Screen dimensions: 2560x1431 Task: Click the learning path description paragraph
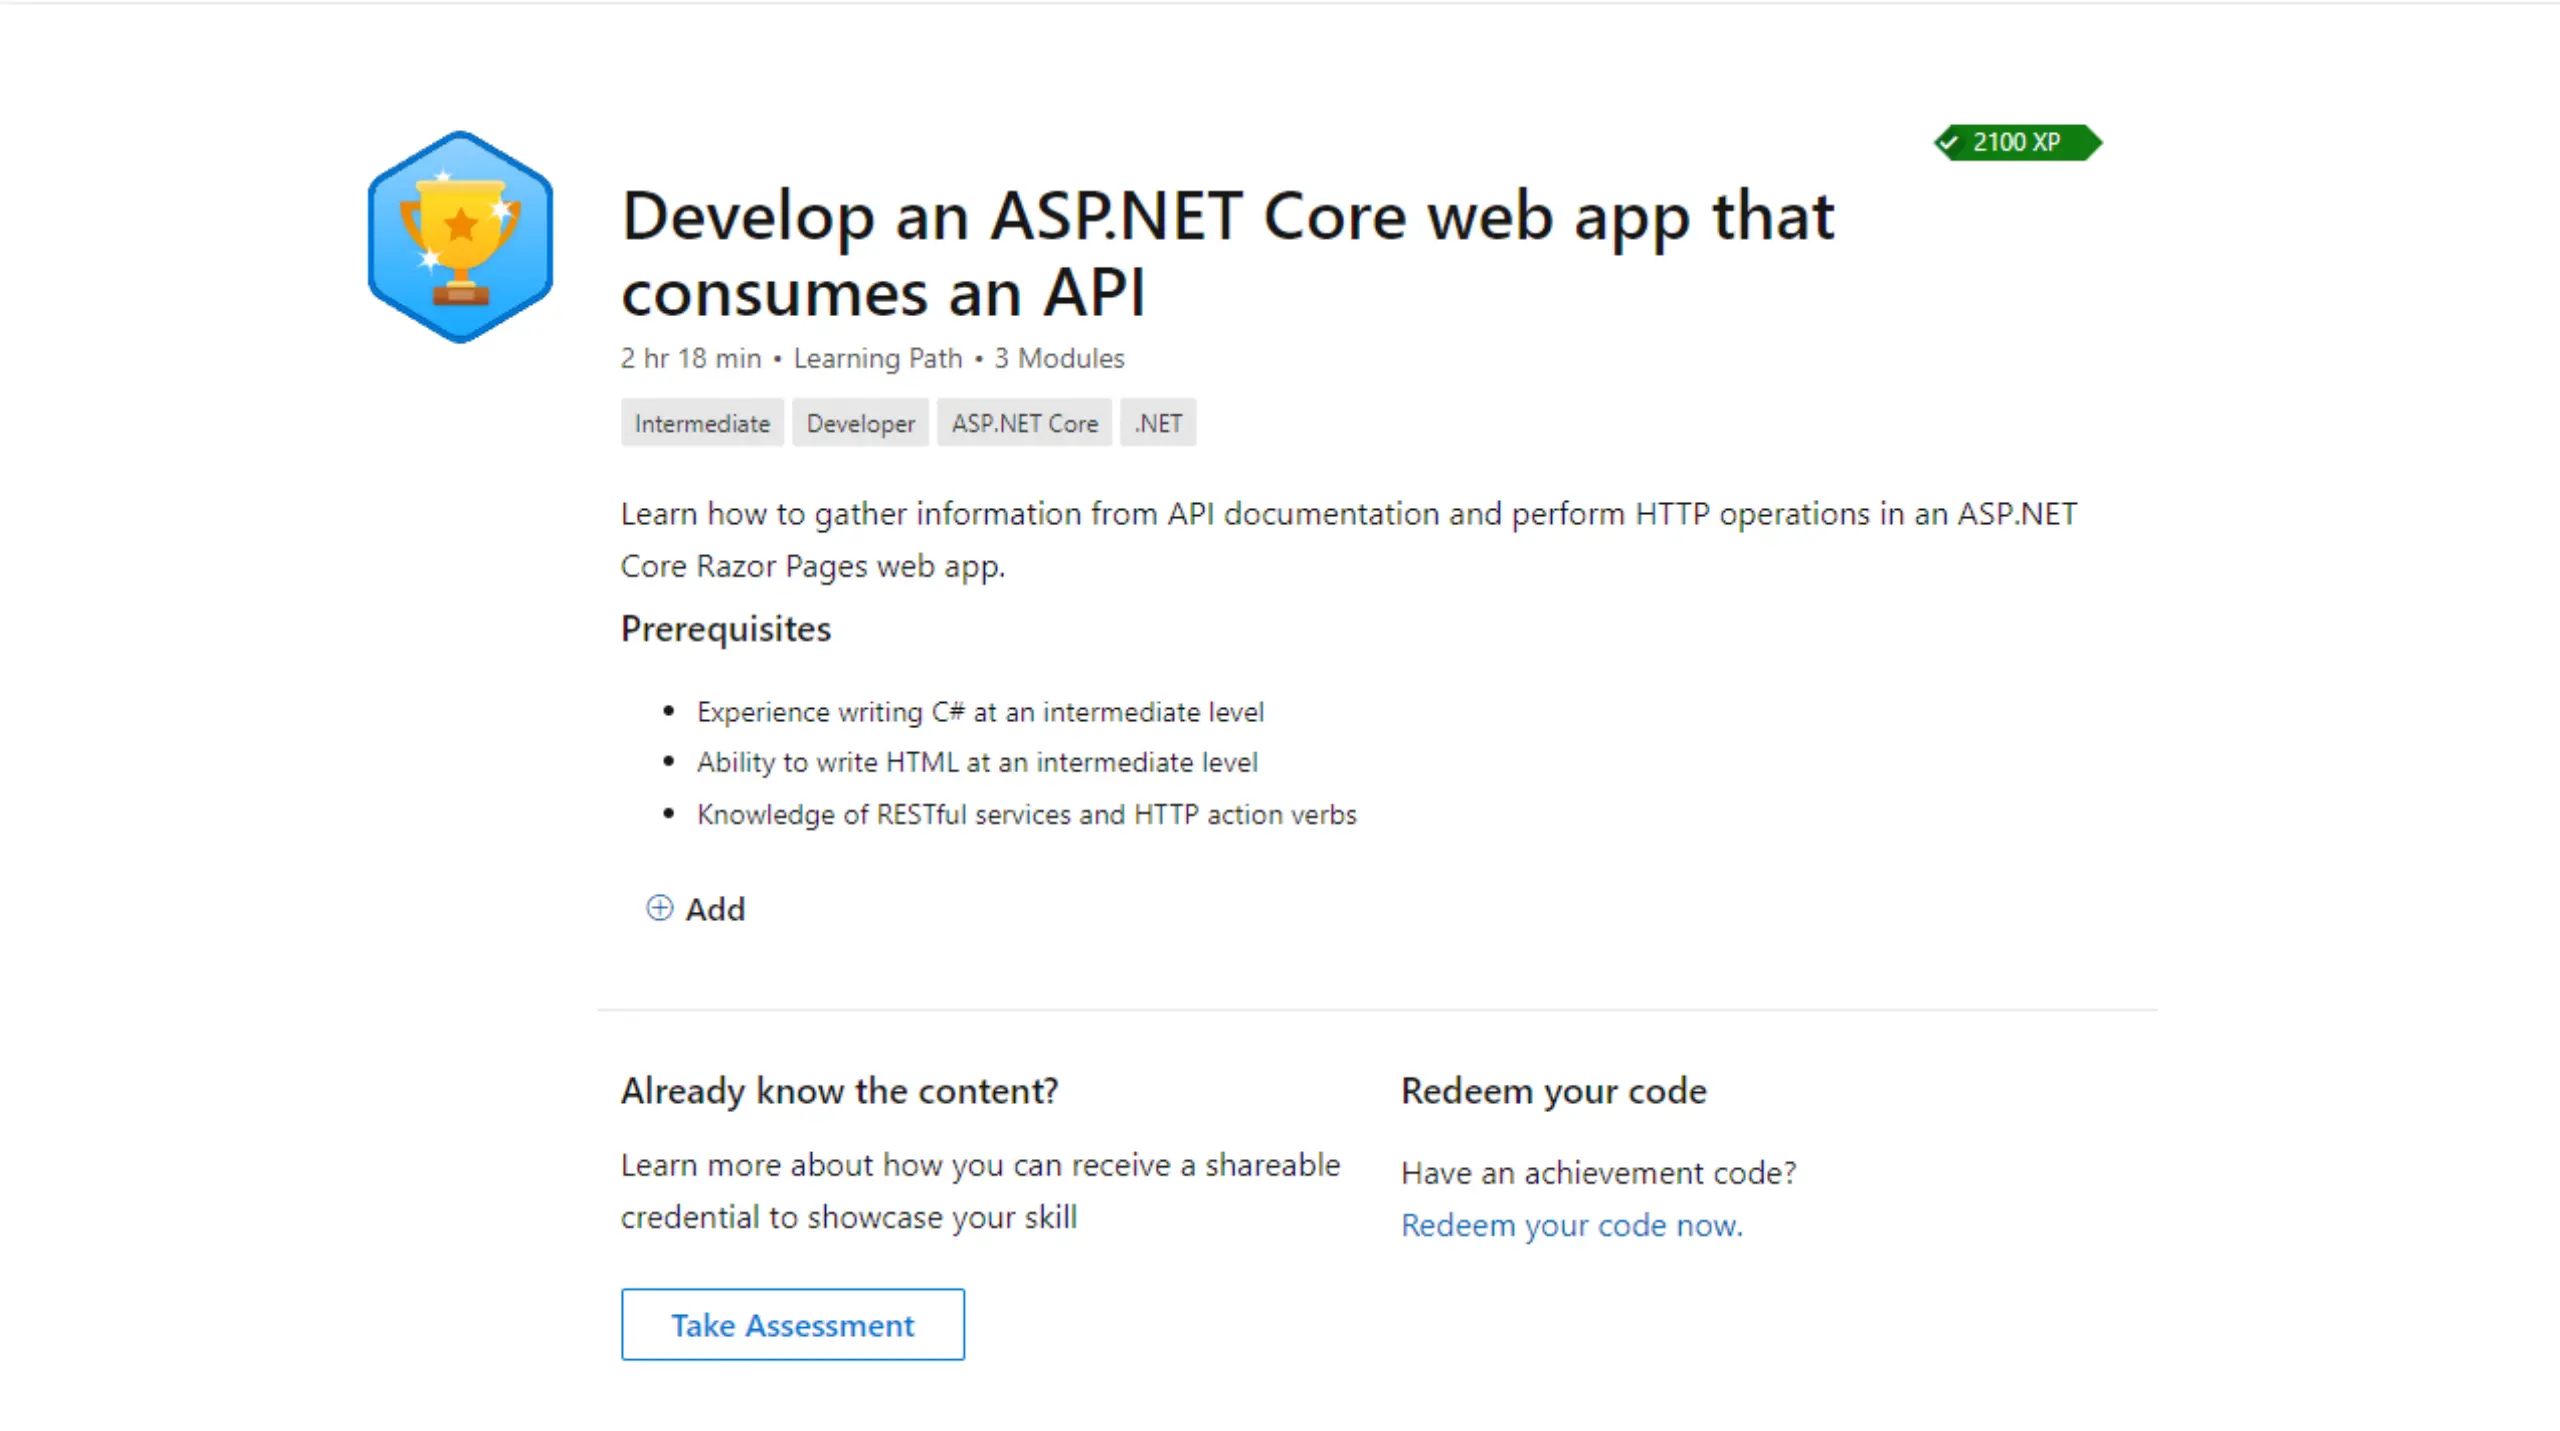1348,540
